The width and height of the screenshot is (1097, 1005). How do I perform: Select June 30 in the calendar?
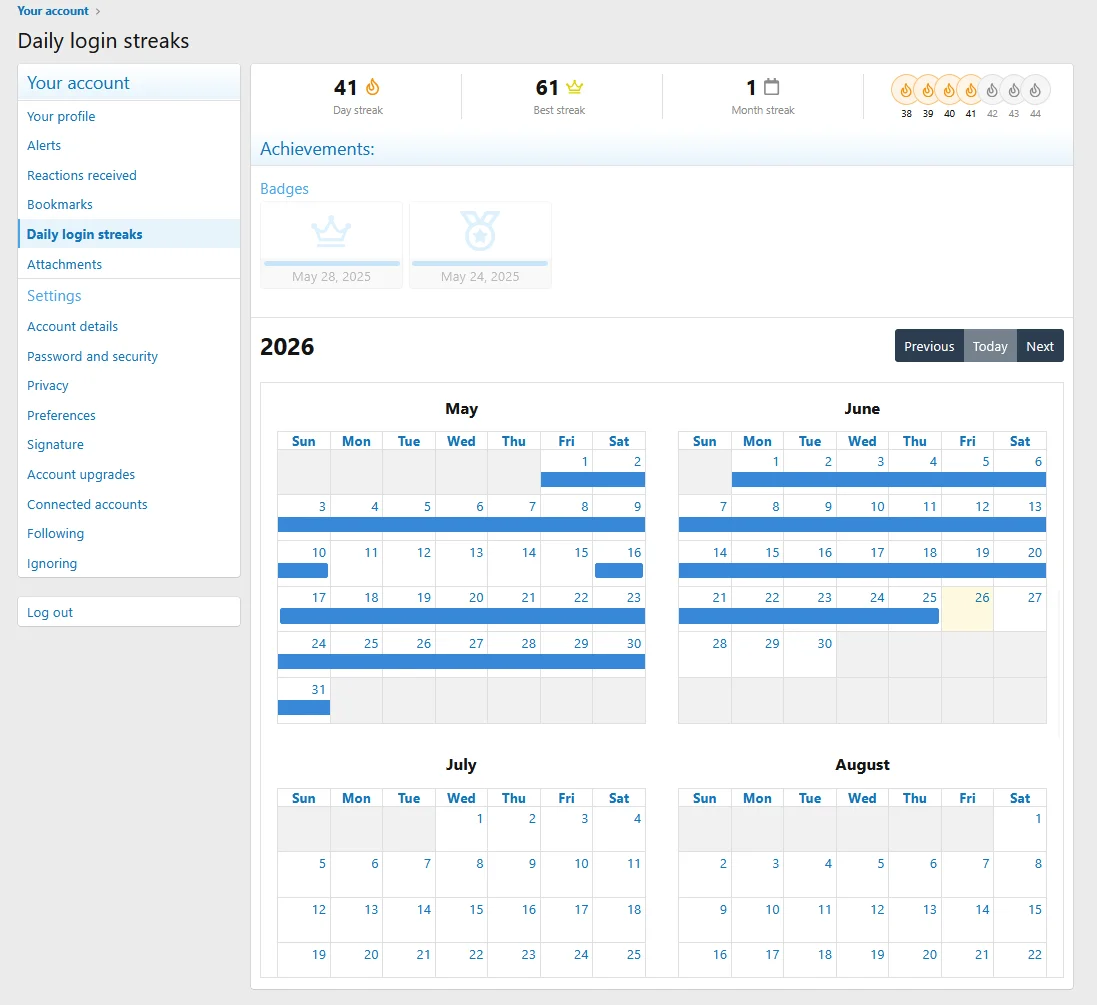(809, 654)
